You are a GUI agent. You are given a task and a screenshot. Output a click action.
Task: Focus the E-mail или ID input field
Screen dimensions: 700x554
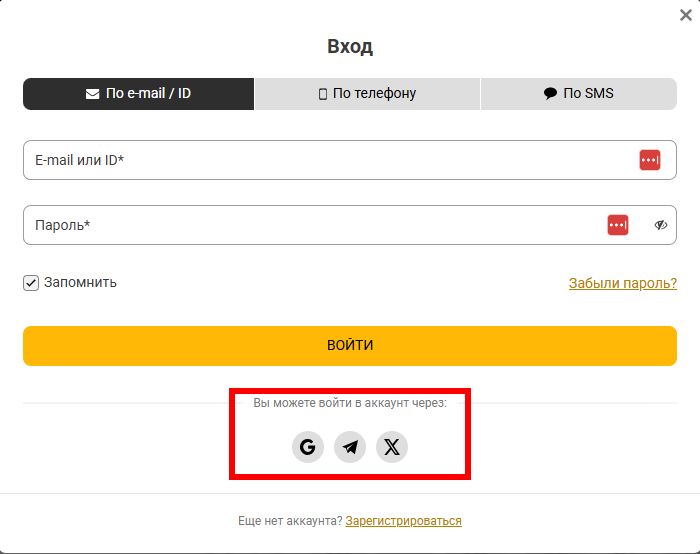(x=320, y=160)
